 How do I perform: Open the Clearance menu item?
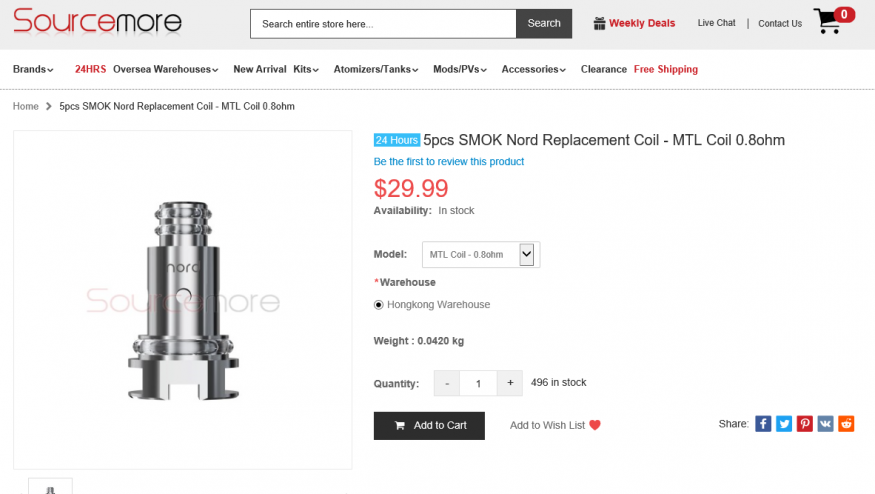click(x=603, y=70)
